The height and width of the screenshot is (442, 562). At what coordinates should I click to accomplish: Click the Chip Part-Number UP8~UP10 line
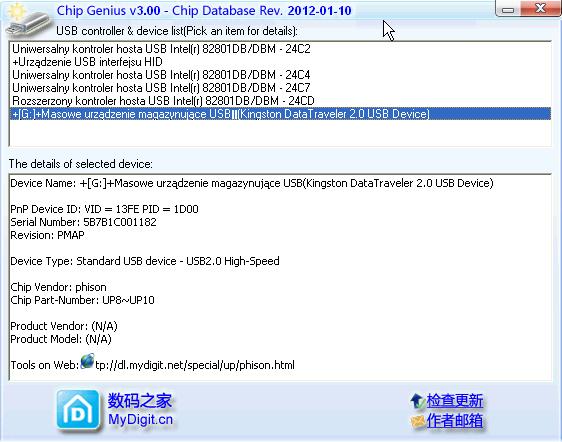(82, 300)
